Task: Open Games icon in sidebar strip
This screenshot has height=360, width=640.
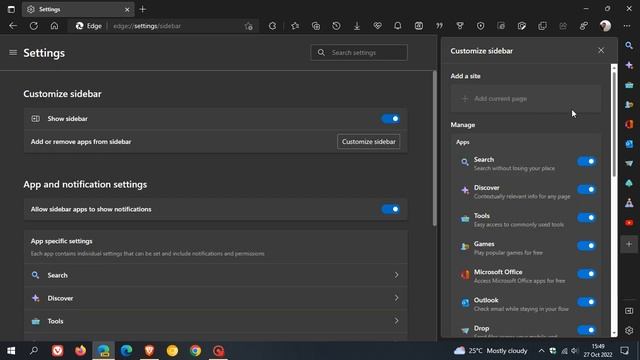Action: coord(629,104)
